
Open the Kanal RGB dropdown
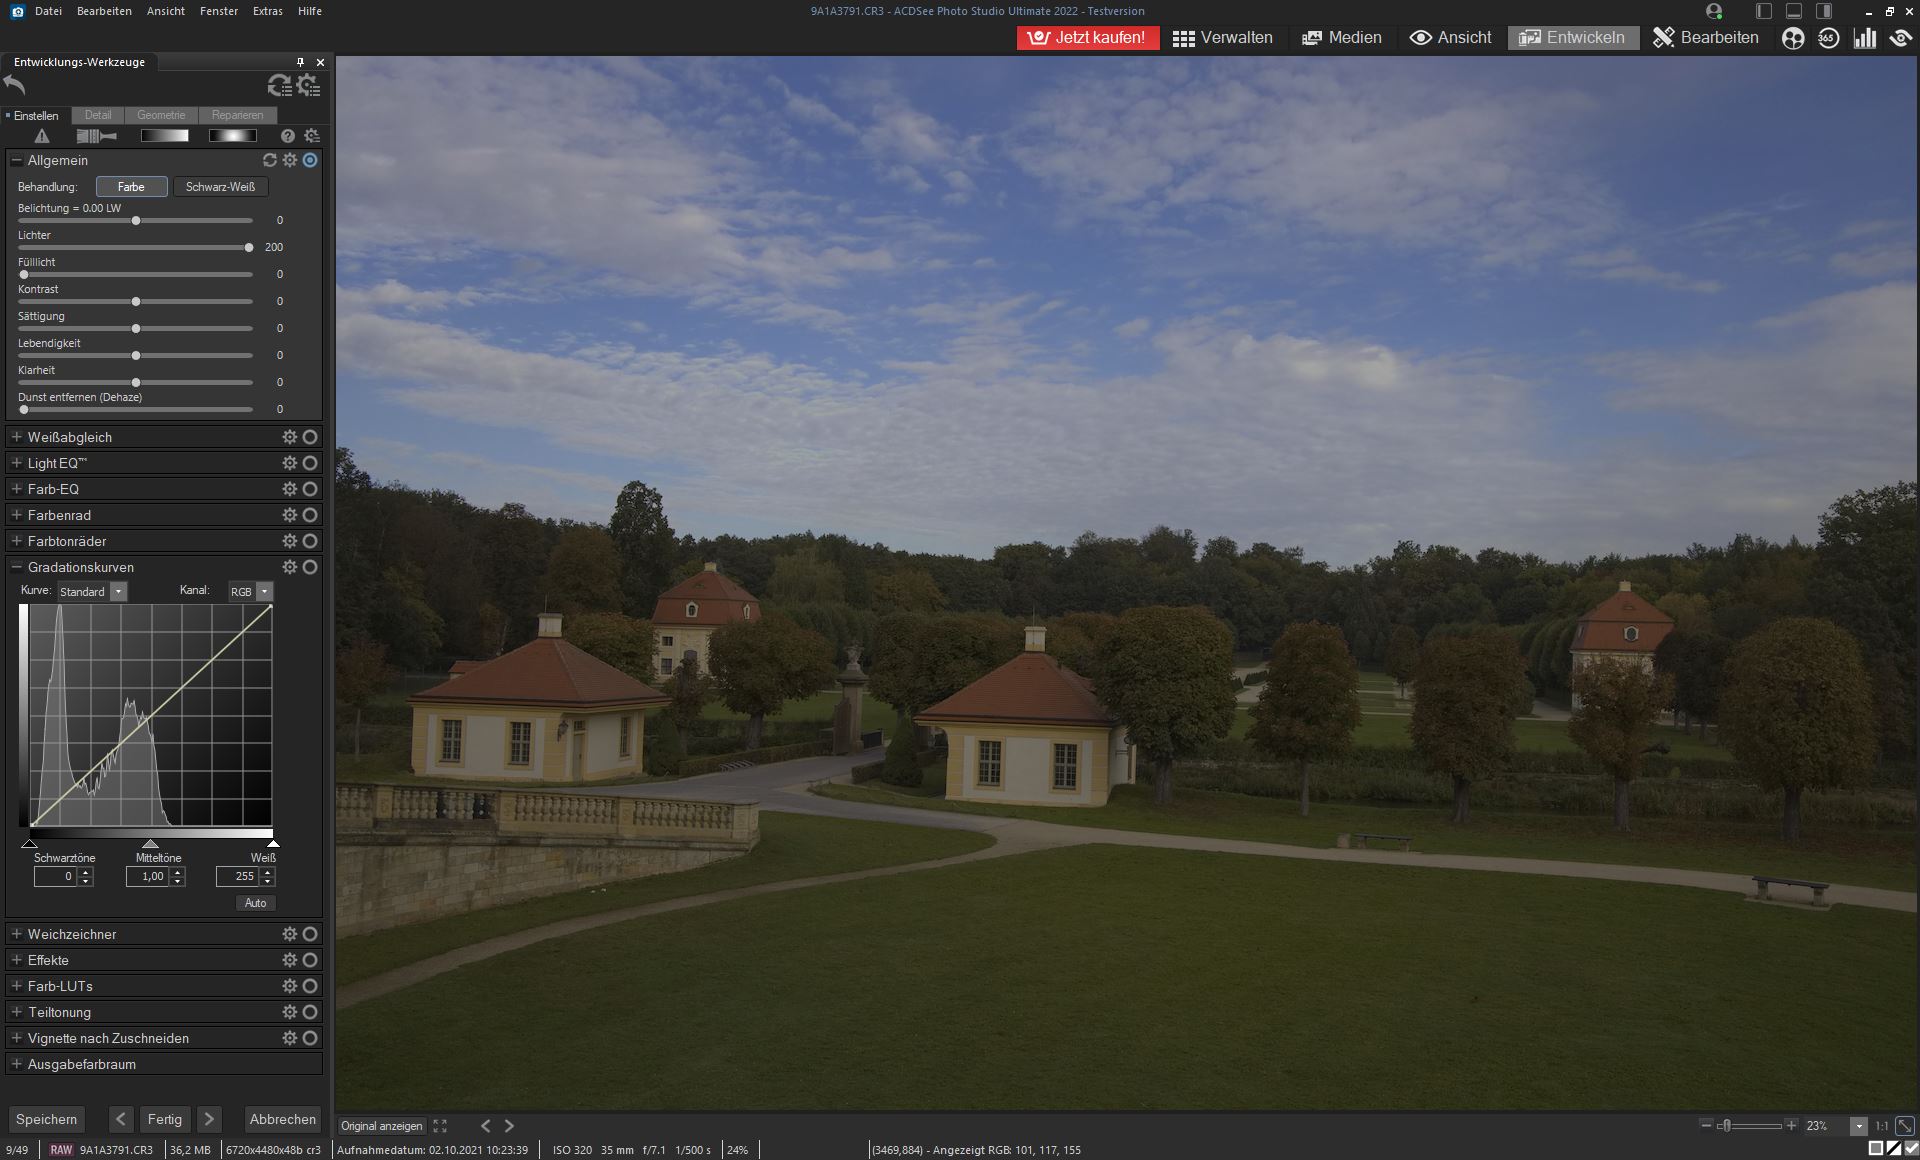tap(265, 592)
